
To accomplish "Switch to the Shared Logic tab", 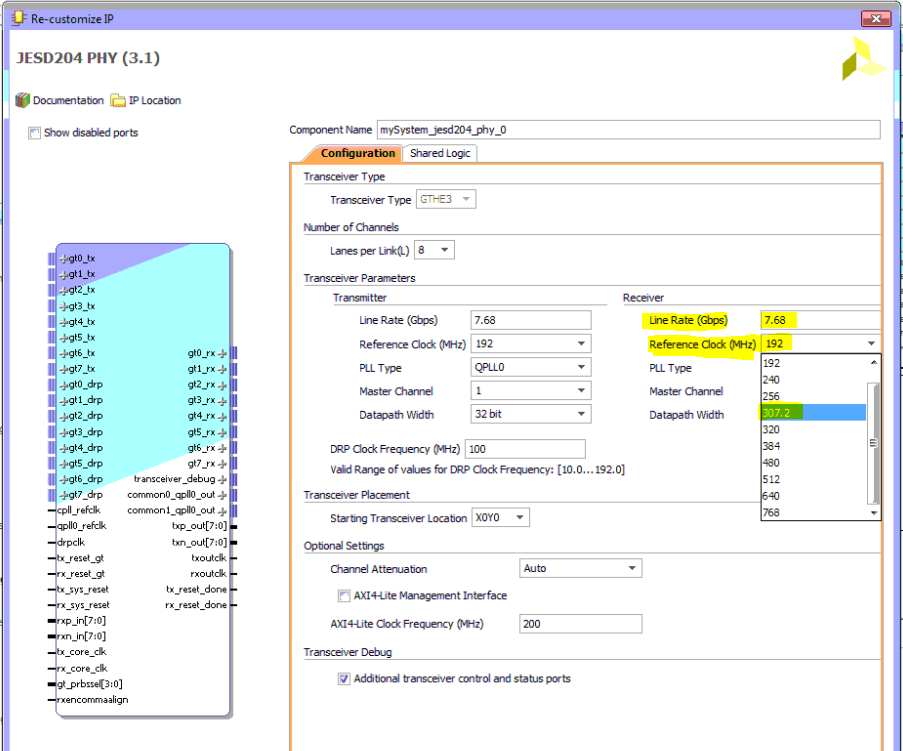I will [440, 153].
